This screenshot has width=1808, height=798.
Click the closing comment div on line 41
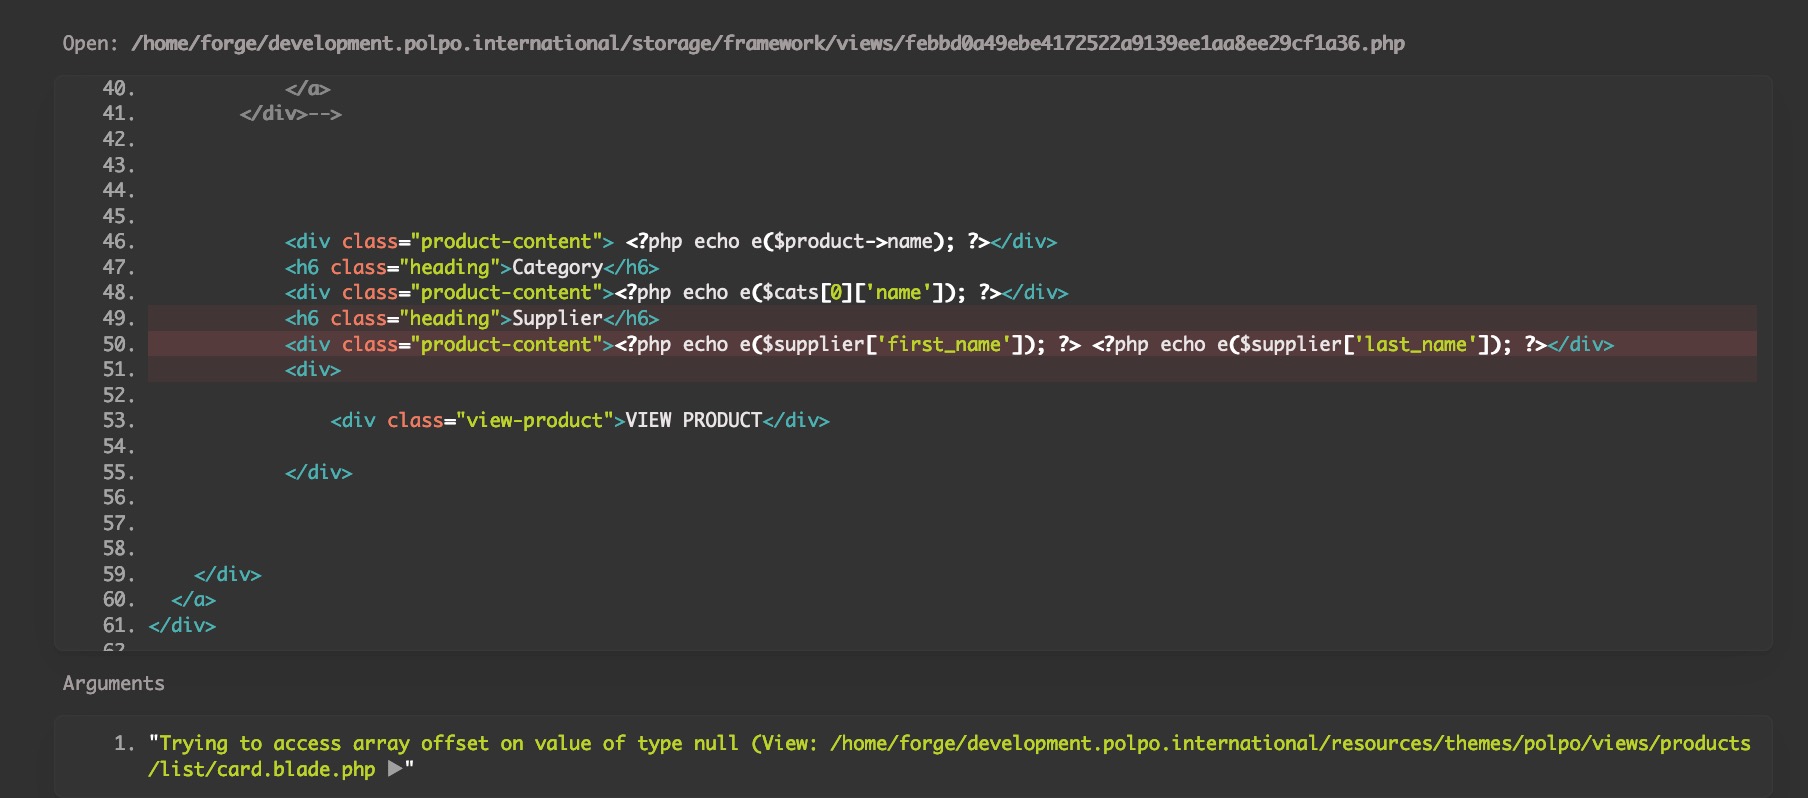(x=290, y=113)
